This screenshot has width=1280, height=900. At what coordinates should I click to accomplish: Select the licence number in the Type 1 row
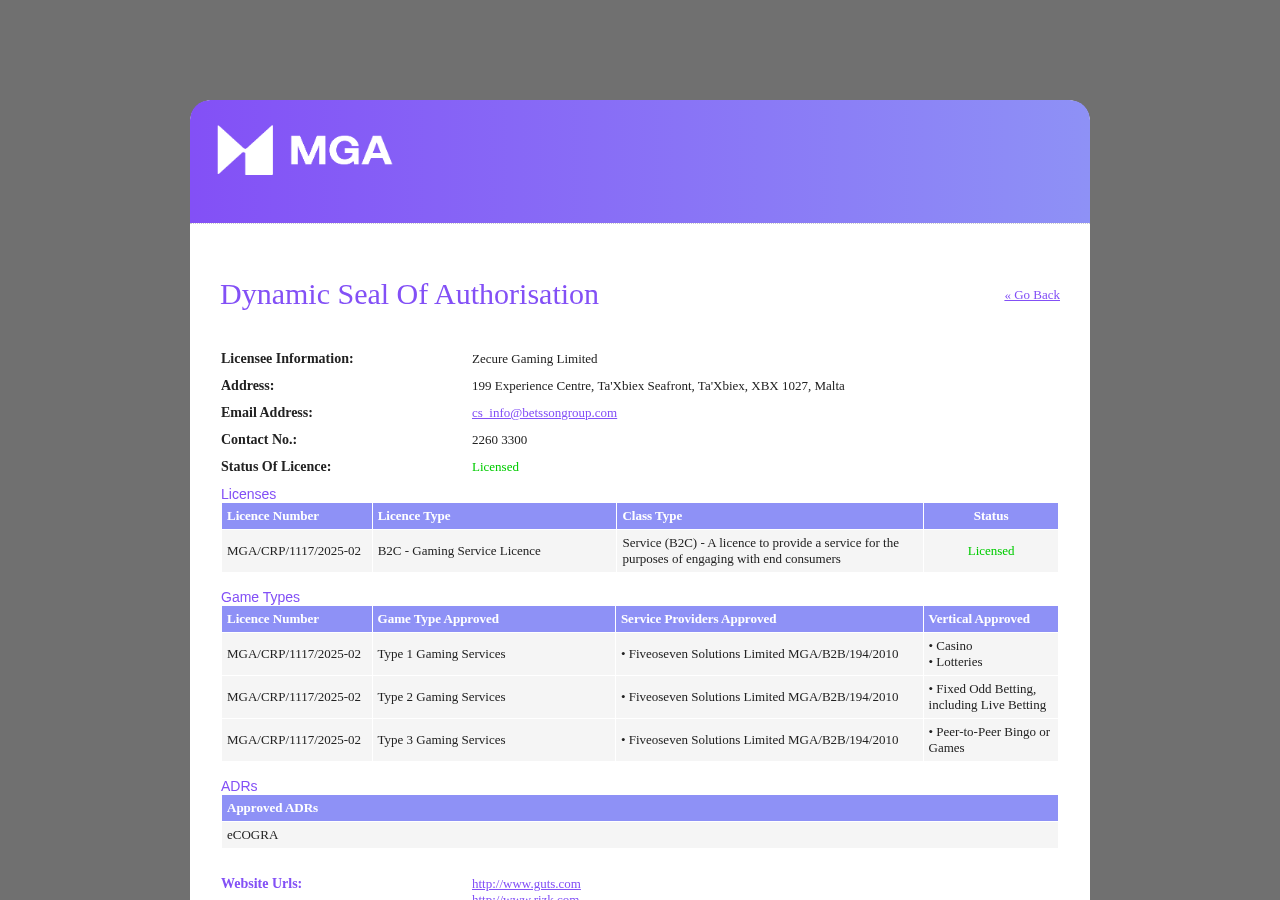(x=294, y=654)
